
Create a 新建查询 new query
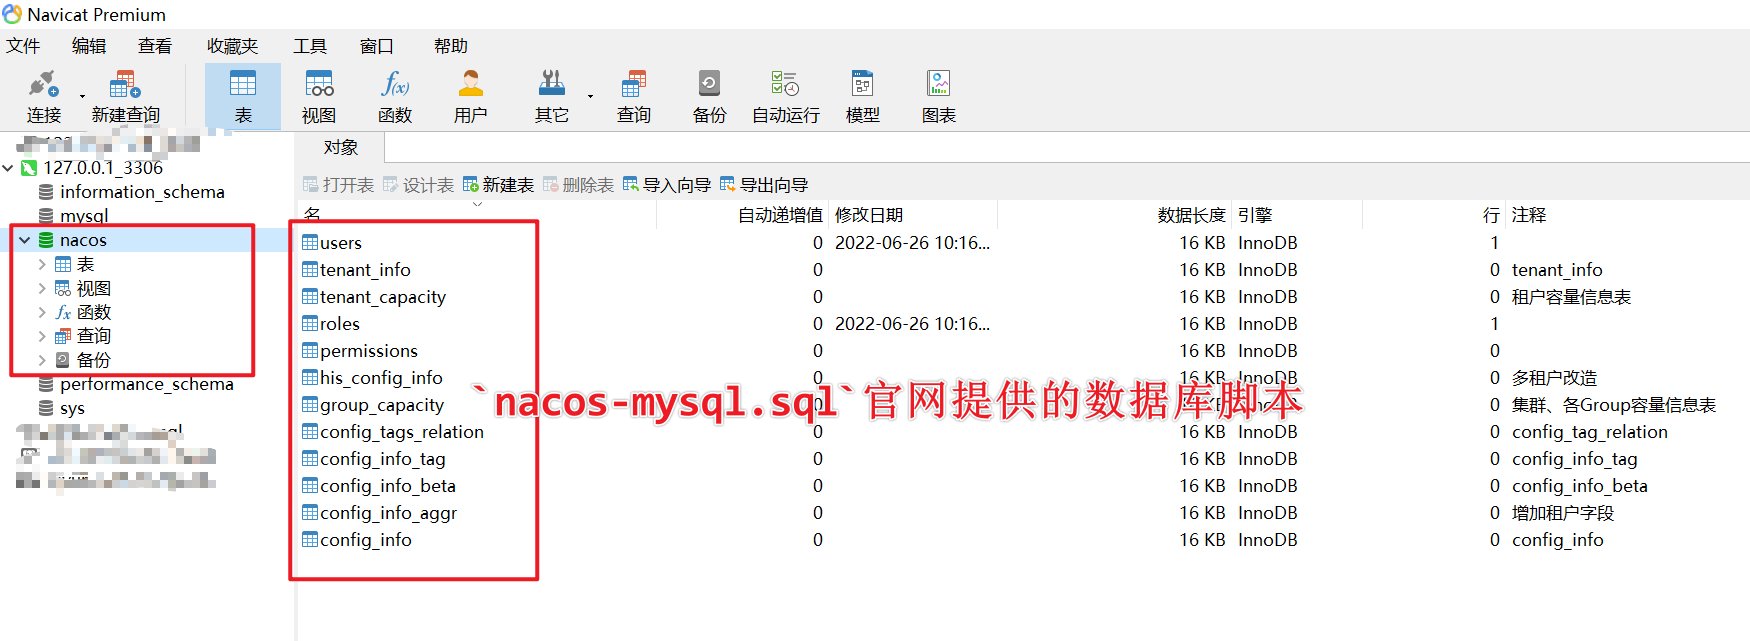pos(125,97)
